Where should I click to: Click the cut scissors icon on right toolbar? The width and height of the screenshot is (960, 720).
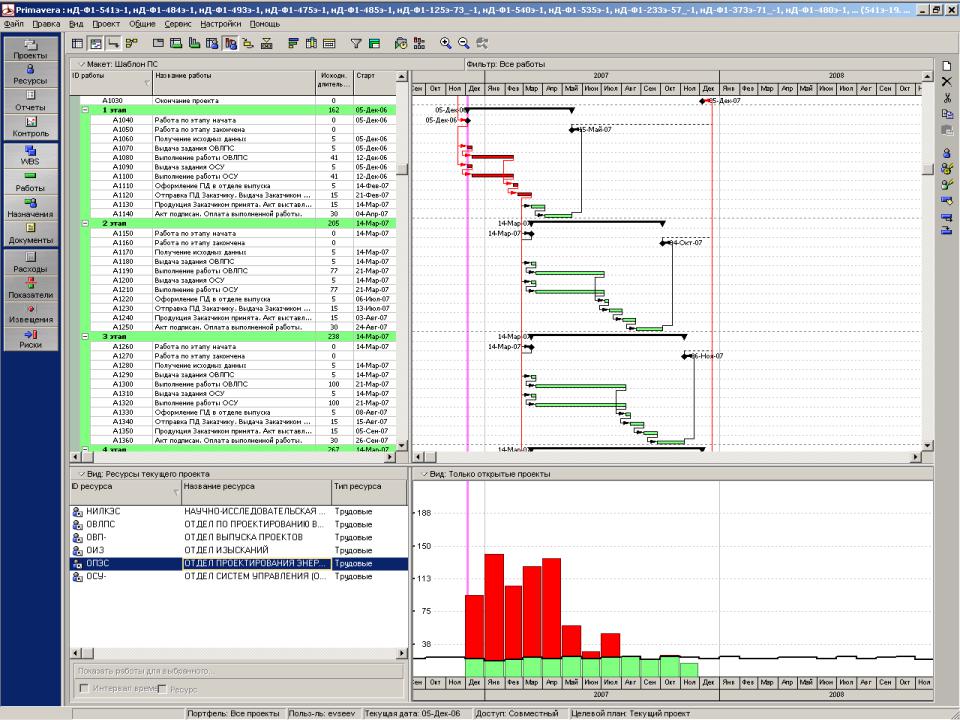pyautogui.click(x=947, y=97)
